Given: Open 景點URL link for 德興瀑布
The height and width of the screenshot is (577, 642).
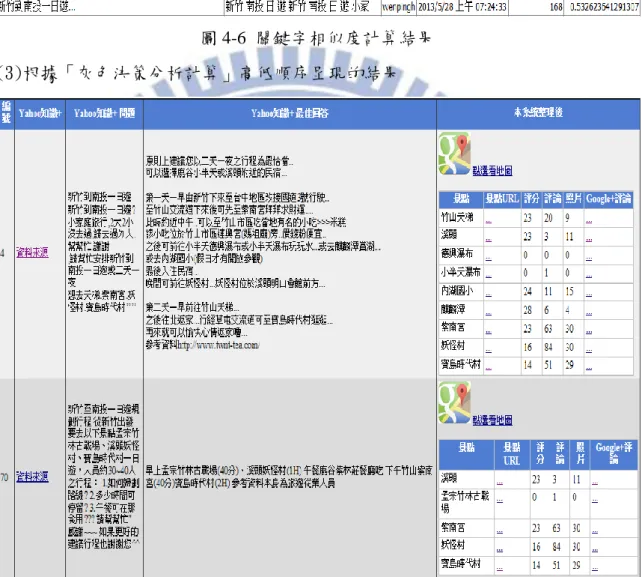Looking at the screenshot, I should (x=488, y=258).
